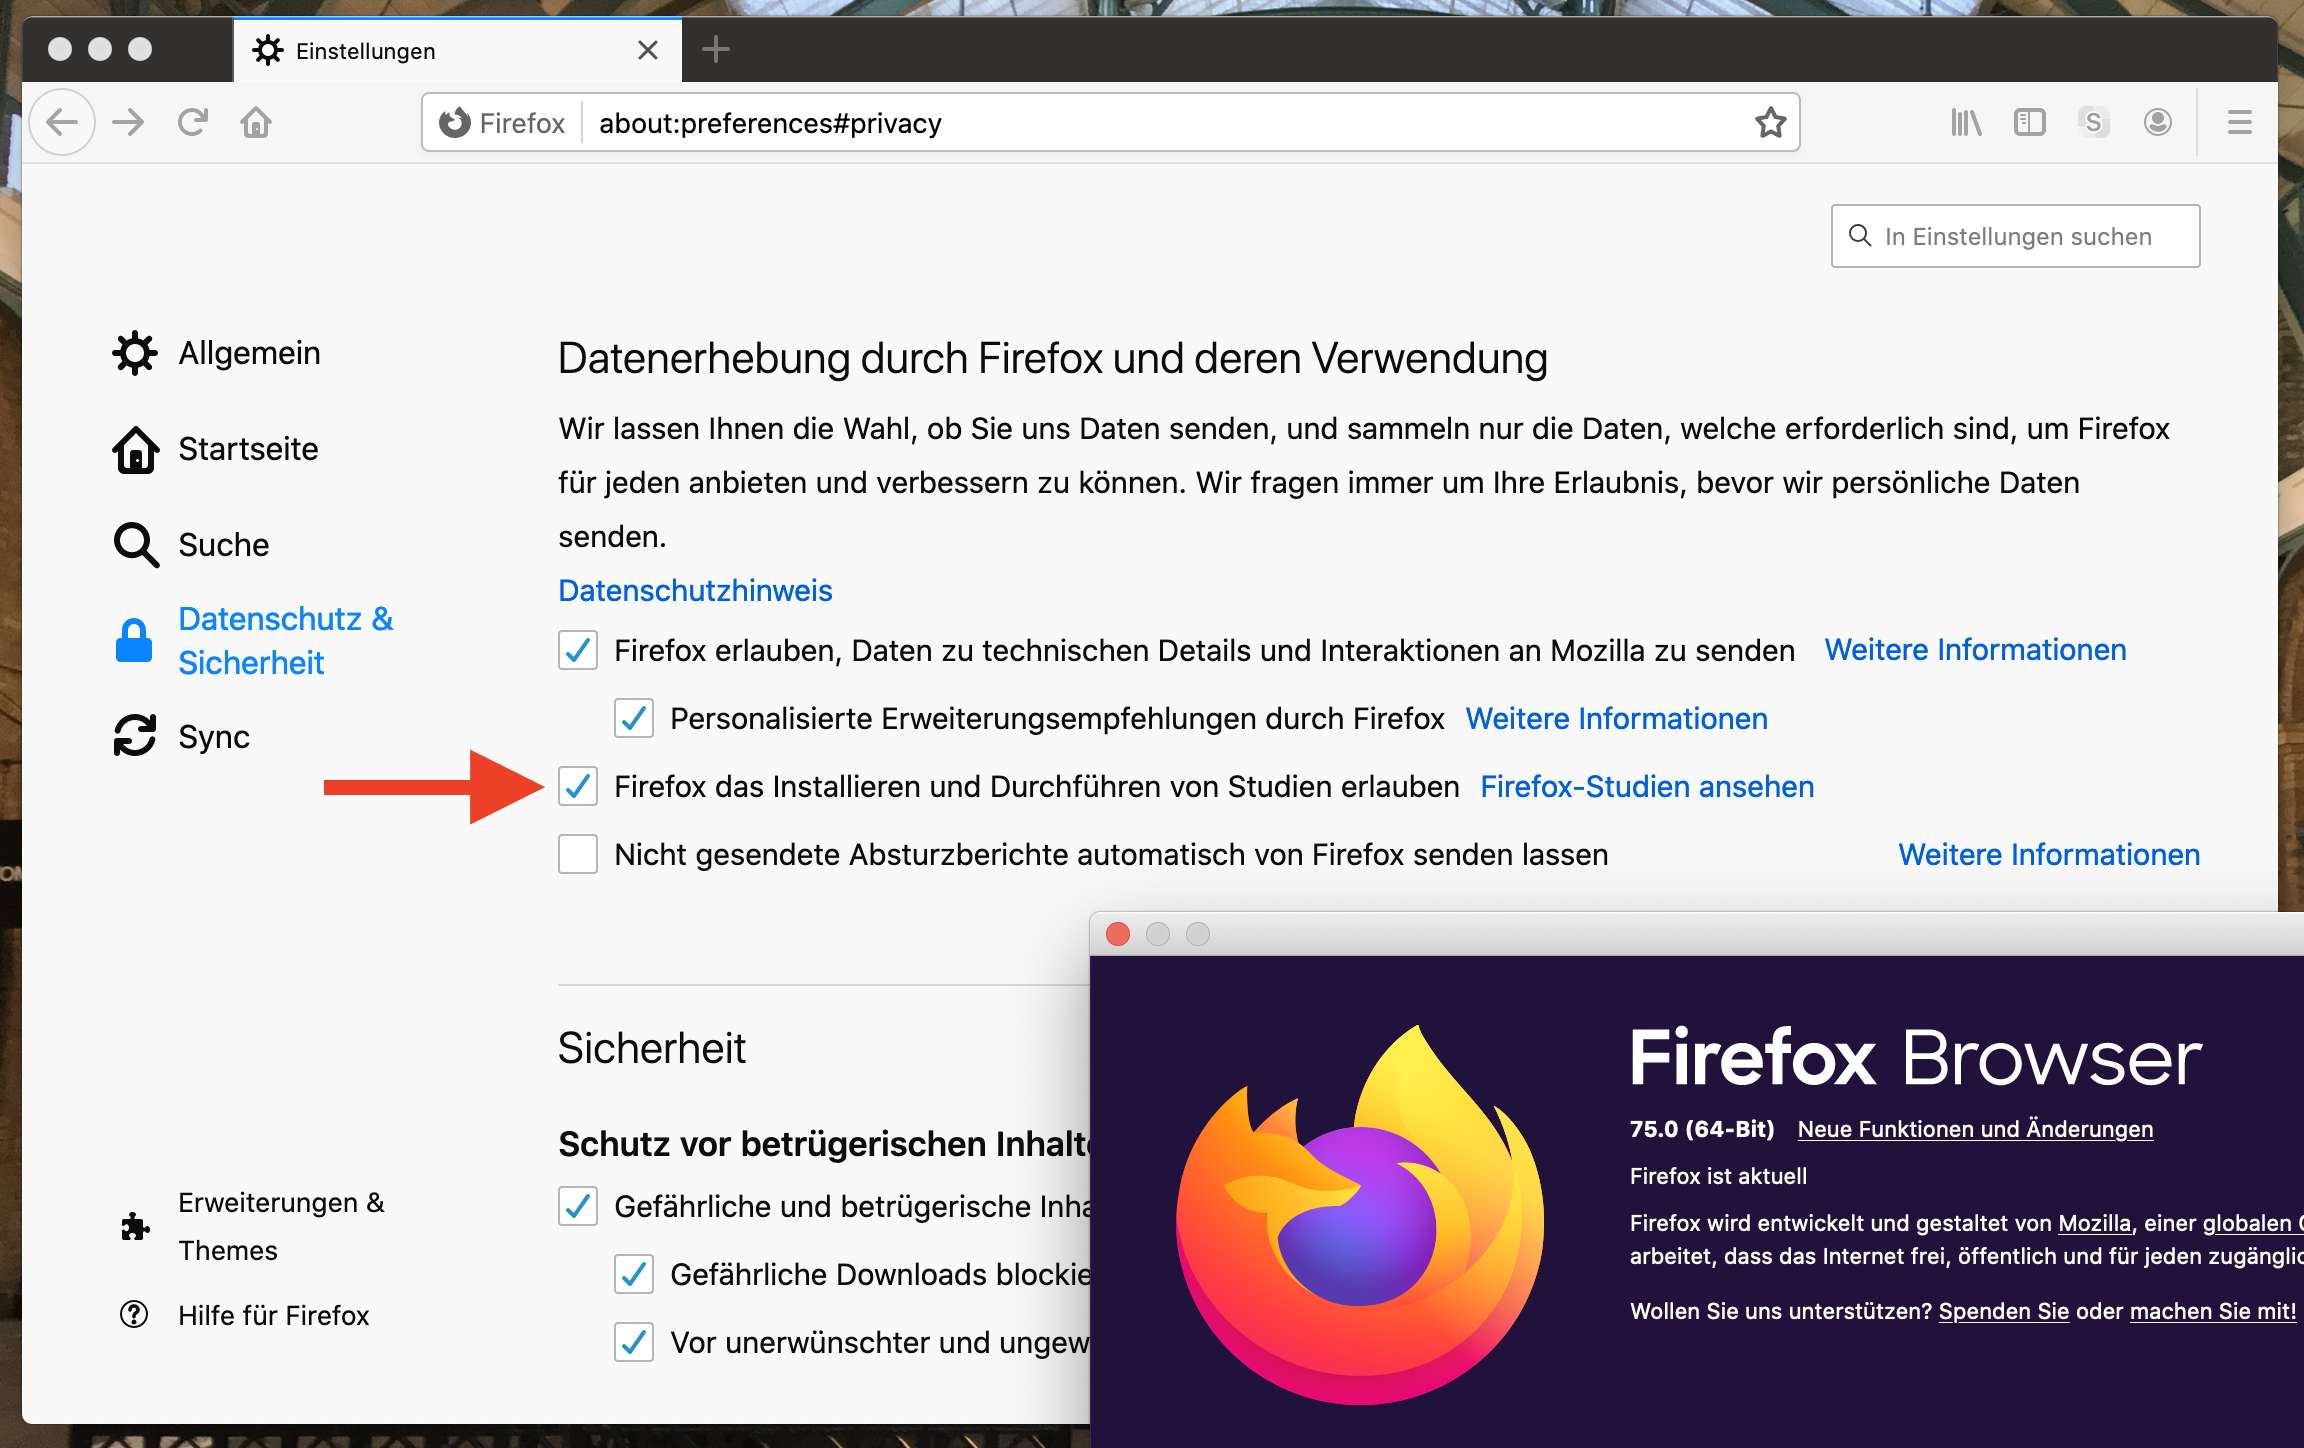Focus the In Einstellungen suchen field
The width and height of the screenshot is (2304, 1448).
coord(2015,236)
